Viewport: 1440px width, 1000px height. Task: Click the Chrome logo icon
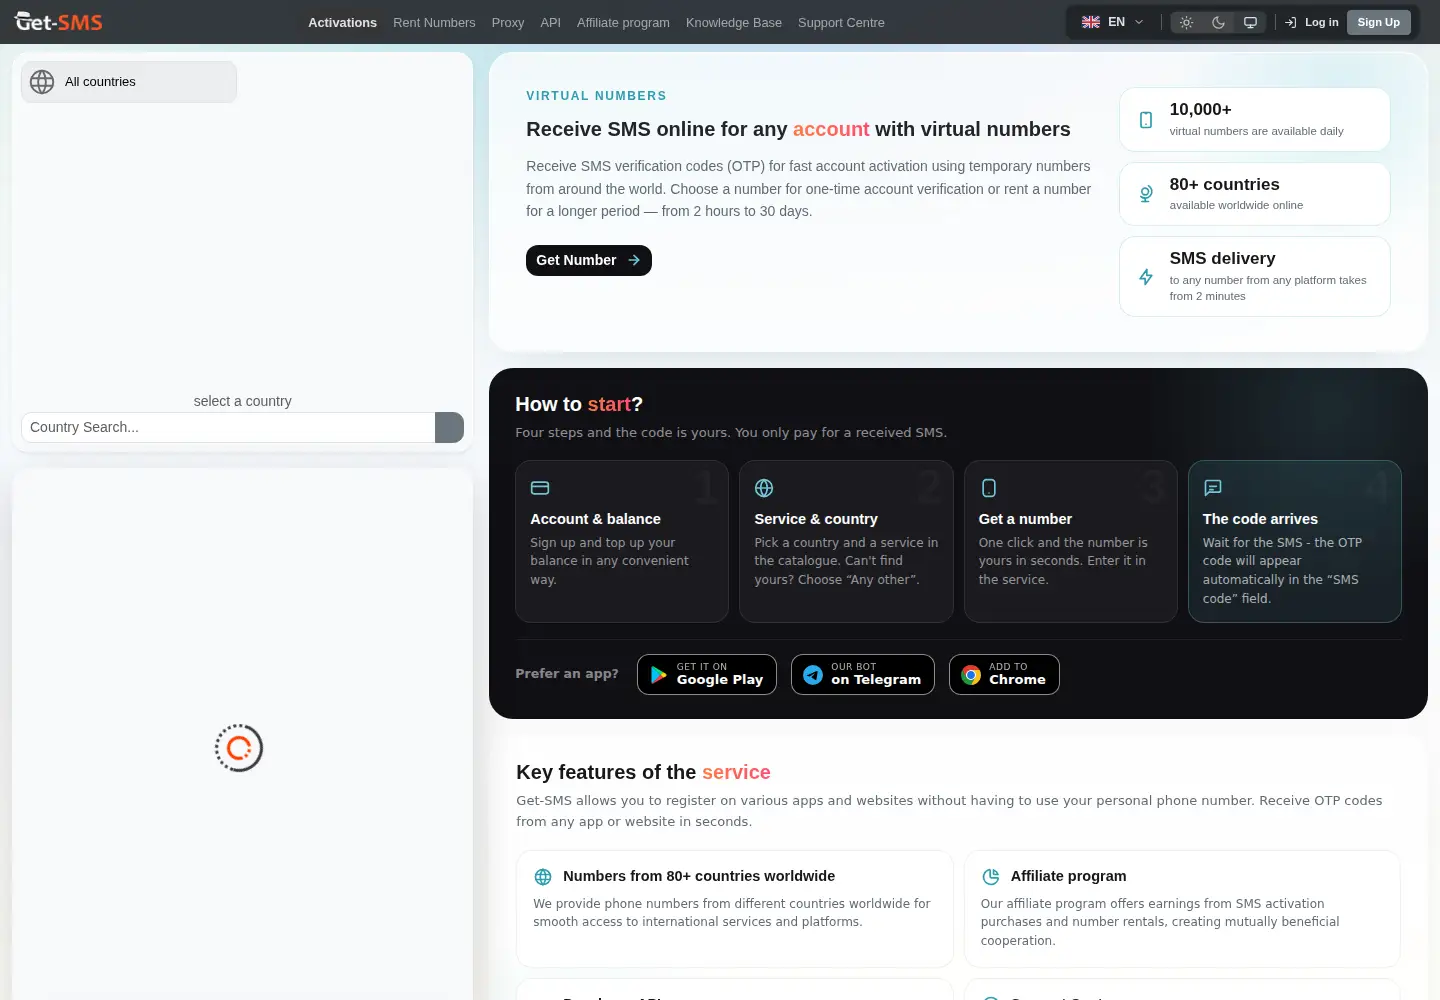(x=971, y=675)
